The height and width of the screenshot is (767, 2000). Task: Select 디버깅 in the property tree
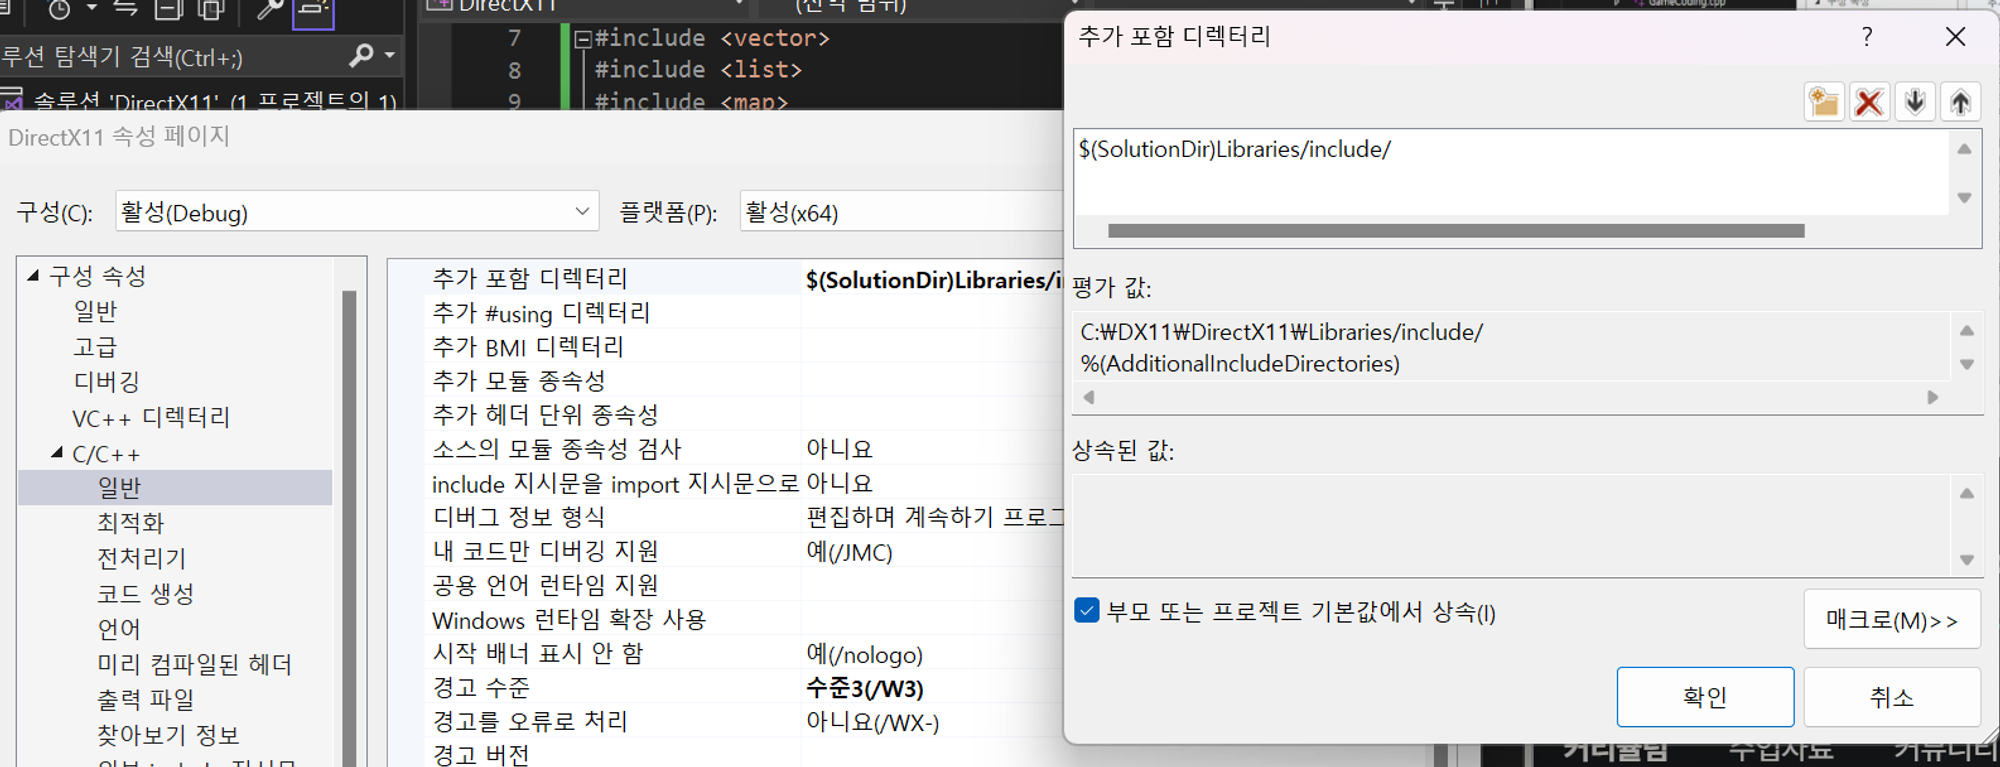pyautogui.click(x=106, y=381)
